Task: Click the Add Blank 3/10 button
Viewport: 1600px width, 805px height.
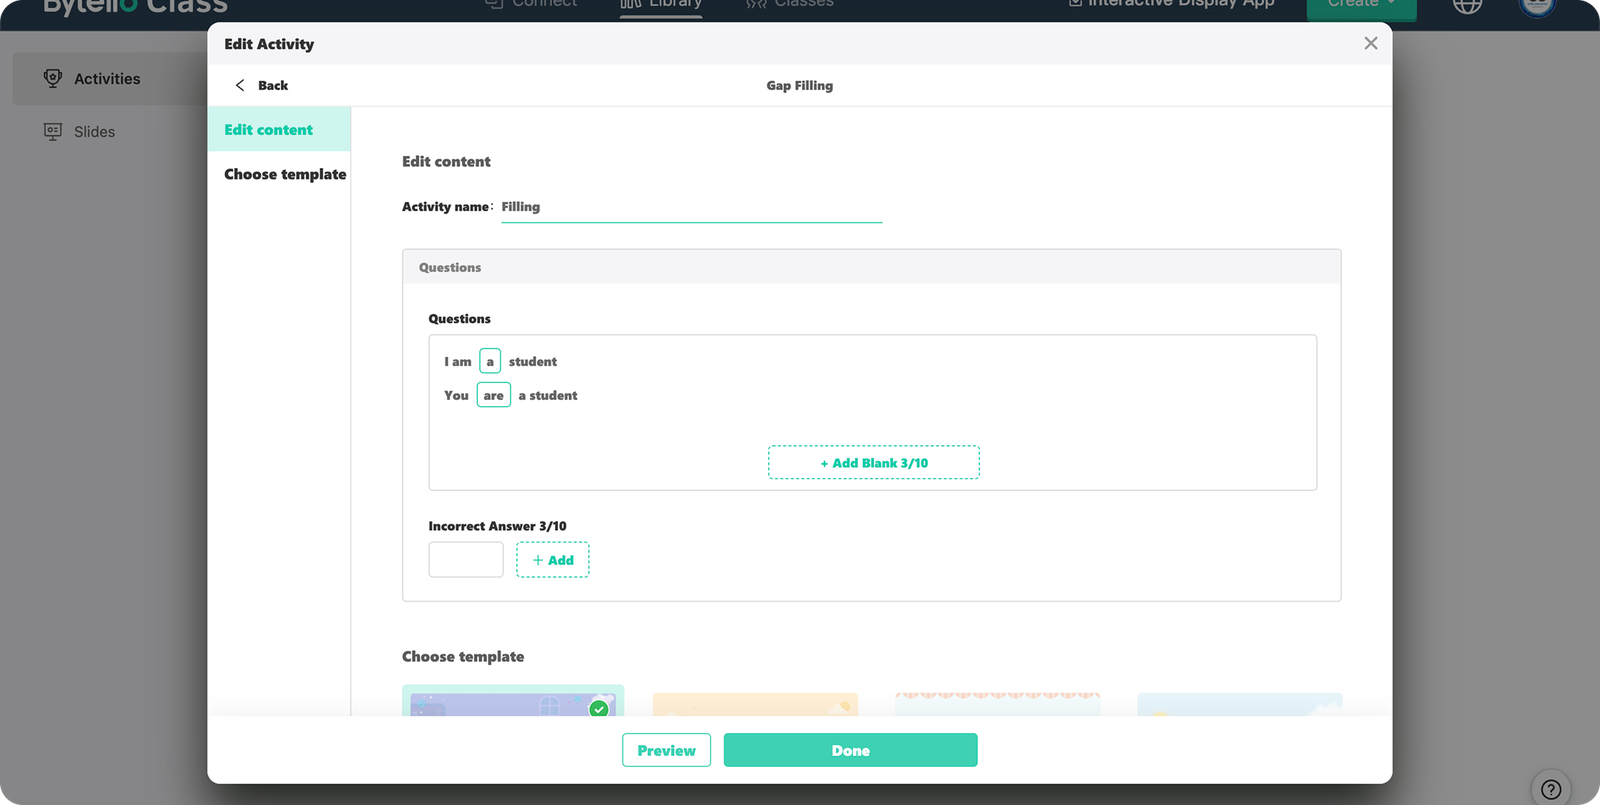Action: pos(873,463)
